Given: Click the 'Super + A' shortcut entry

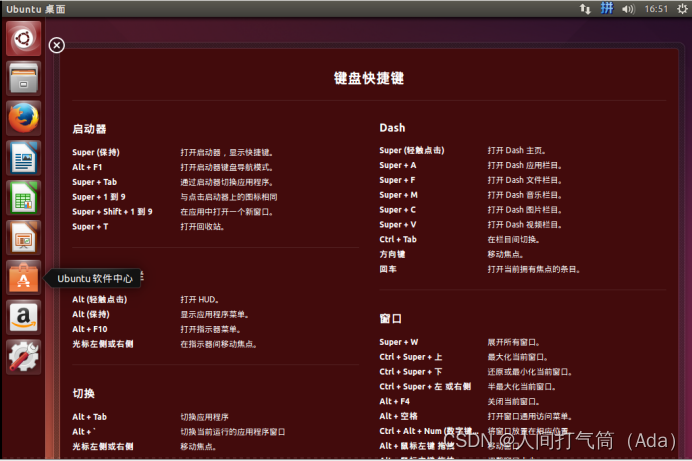Looking at the screenshot, I should pos(398,165).
